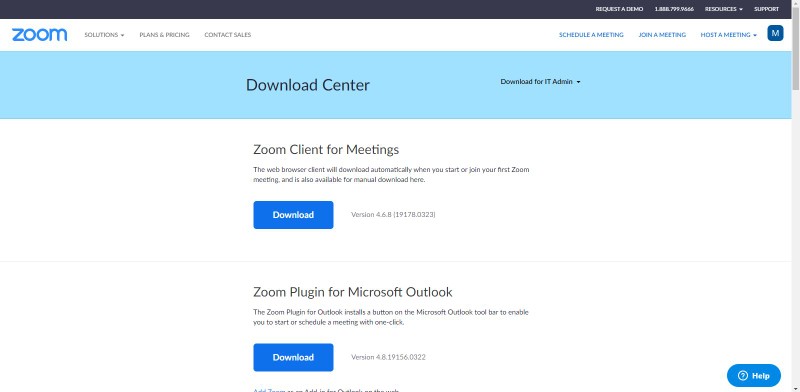Open the Support page
The height and width of the screenshot is (392, 800).
tap(766, 9)
